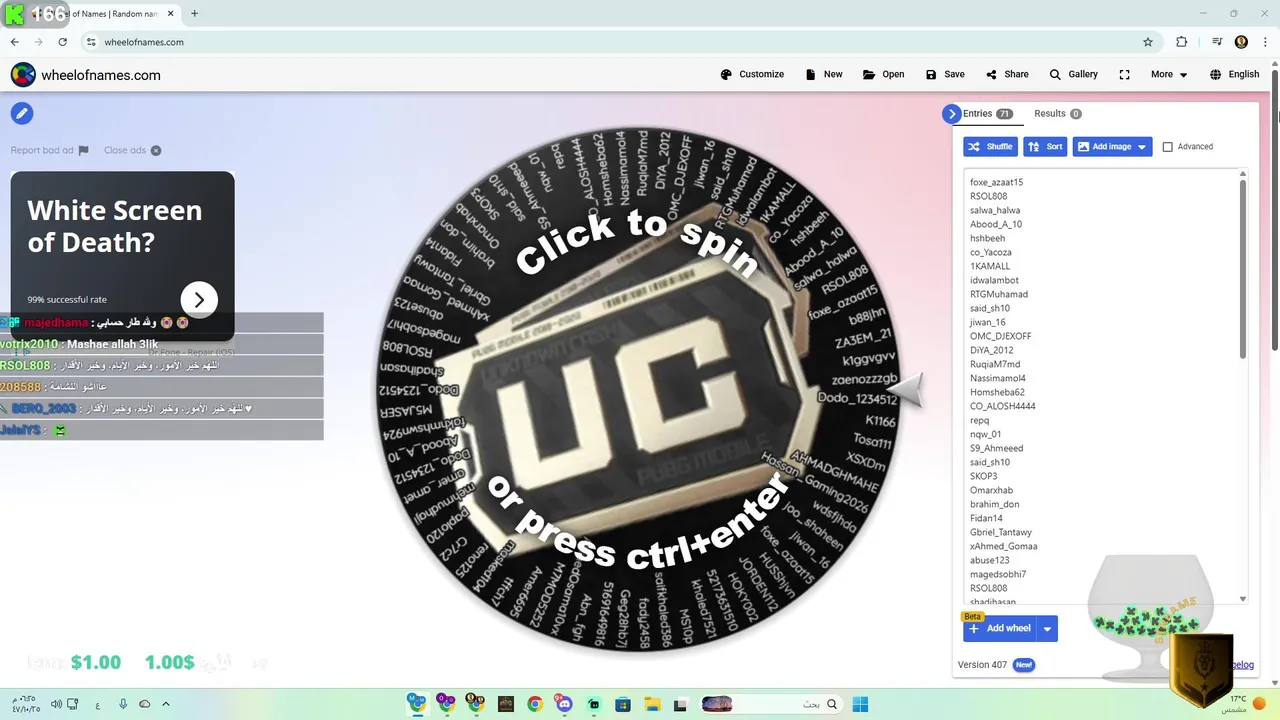Click entry salwa_halwa in list

point(995,210)
